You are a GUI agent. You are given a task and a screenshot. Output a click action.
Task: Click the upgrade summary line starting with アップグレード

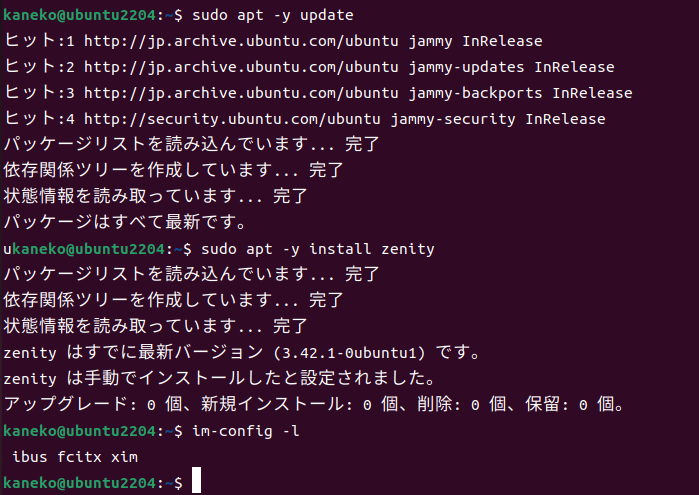[314, 404]
